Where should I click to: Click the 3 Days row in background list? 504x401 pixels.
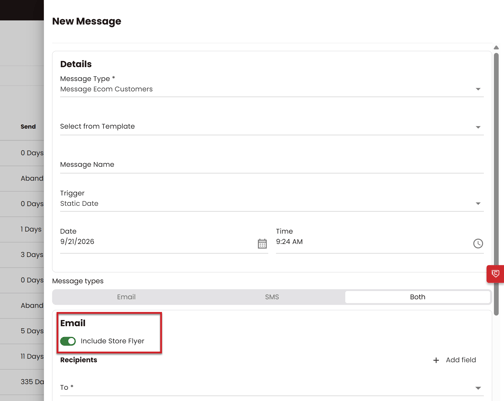[x=22, y=255]
